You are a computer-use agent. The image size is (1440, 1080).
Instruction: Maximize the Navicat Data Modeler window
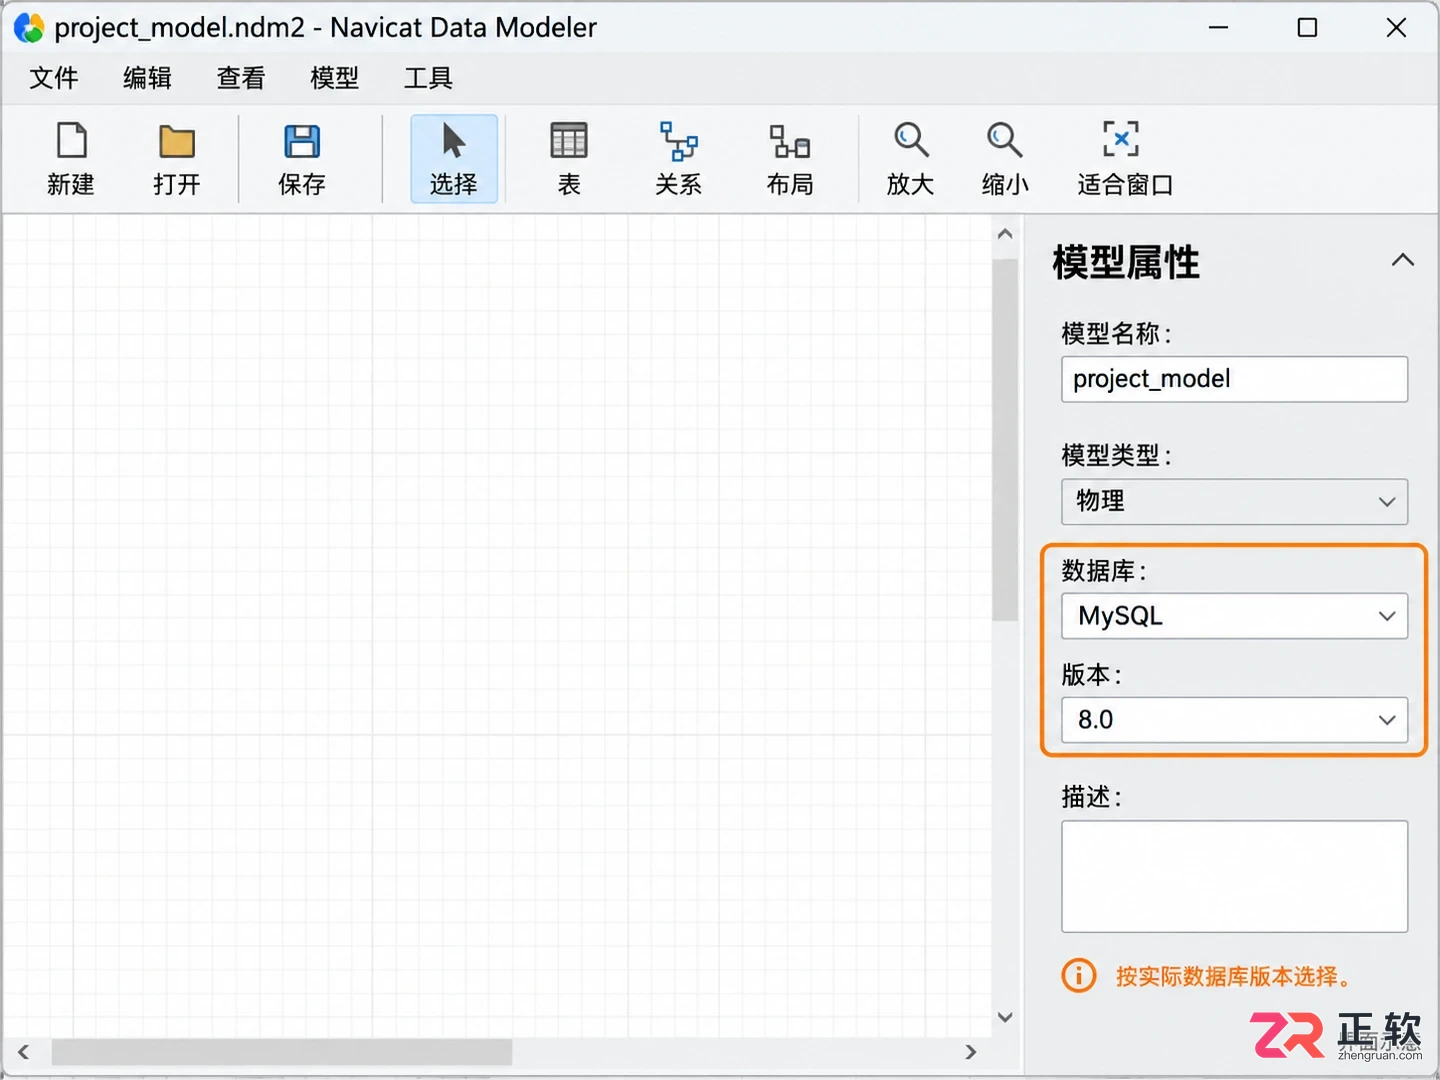(x=1307, y=28)
